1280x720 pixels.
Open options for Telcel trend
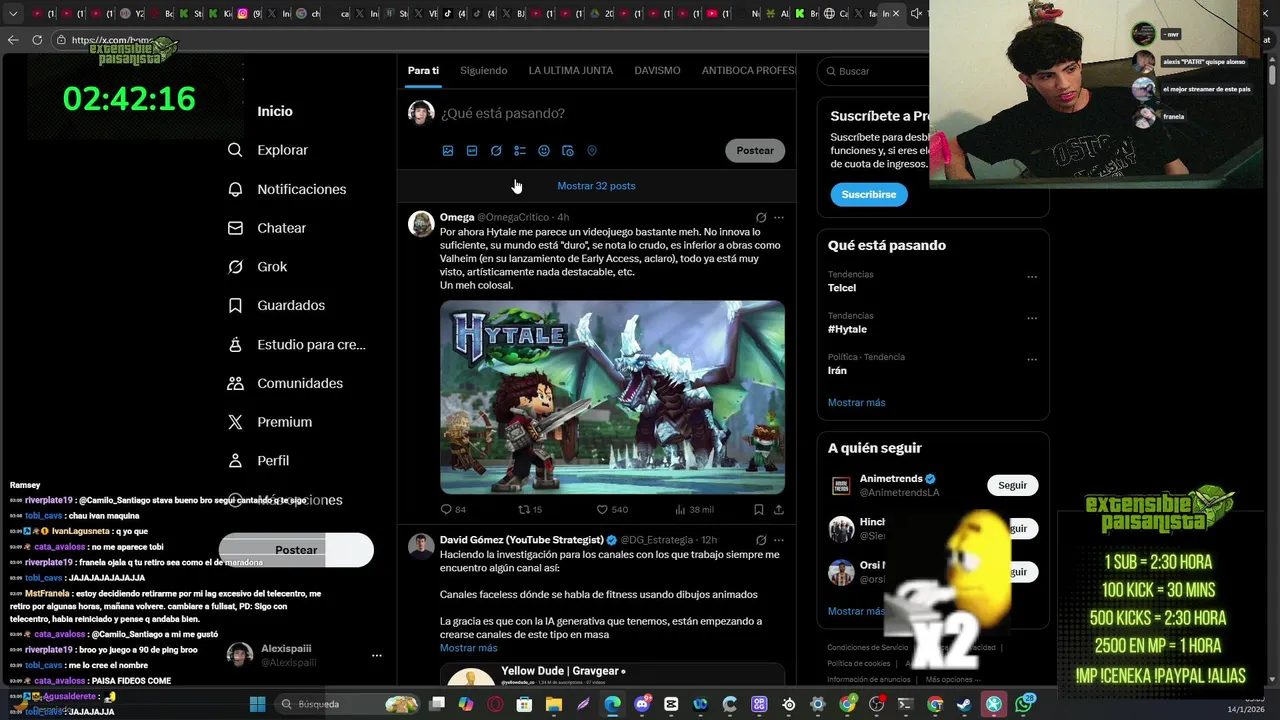click(x=1032, y=277)
